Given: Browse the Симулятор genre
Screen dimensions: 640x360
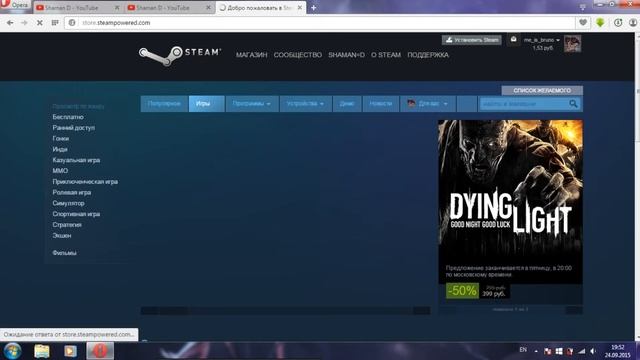Looking at the screenshot, I should coord(68,203).
